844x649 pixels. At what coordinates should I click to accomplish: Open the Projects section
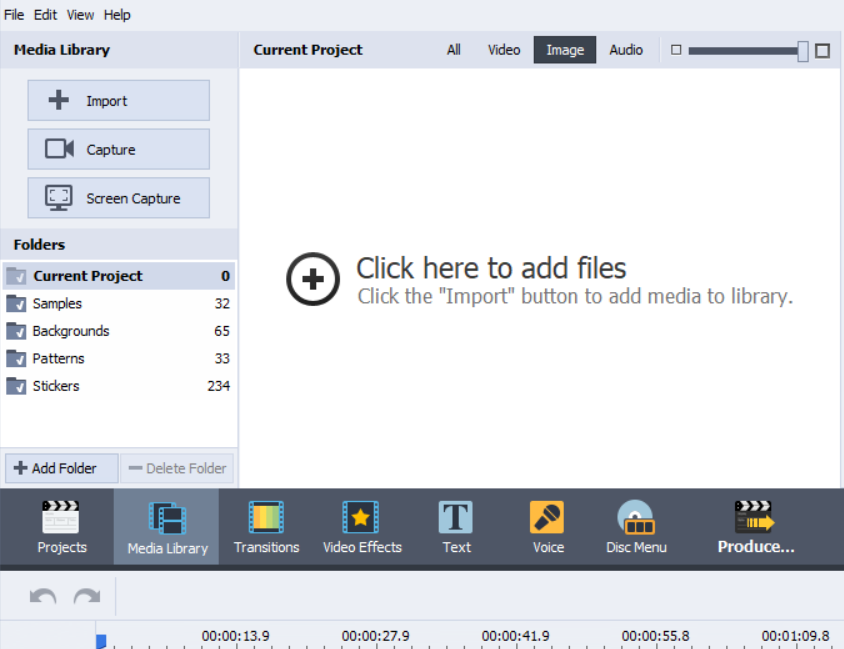[x=61, y=527]
